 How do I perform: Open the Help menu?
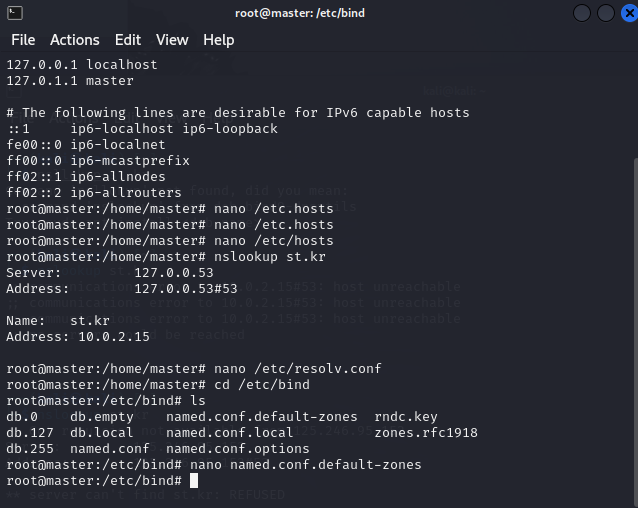pyautogui.click(x=219, y=40)
